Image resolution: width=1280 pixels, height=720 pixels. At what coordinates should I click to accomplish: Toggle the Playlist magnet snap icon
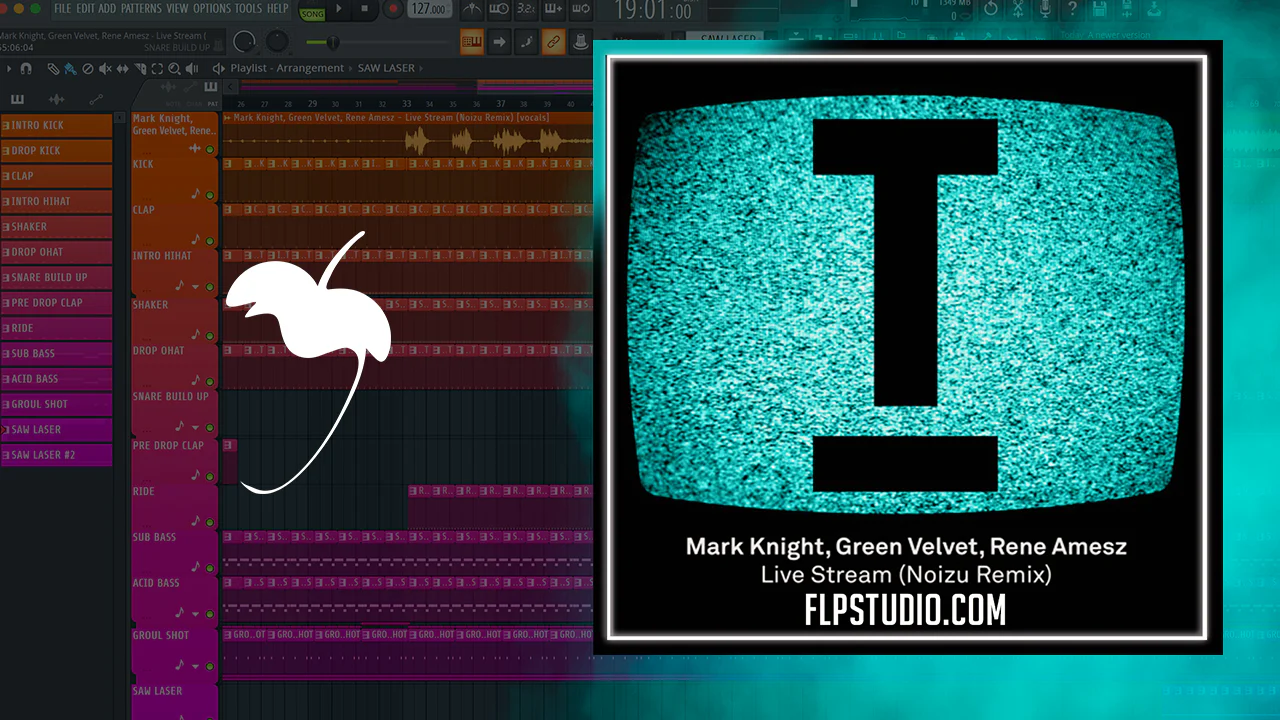[26, 69]
